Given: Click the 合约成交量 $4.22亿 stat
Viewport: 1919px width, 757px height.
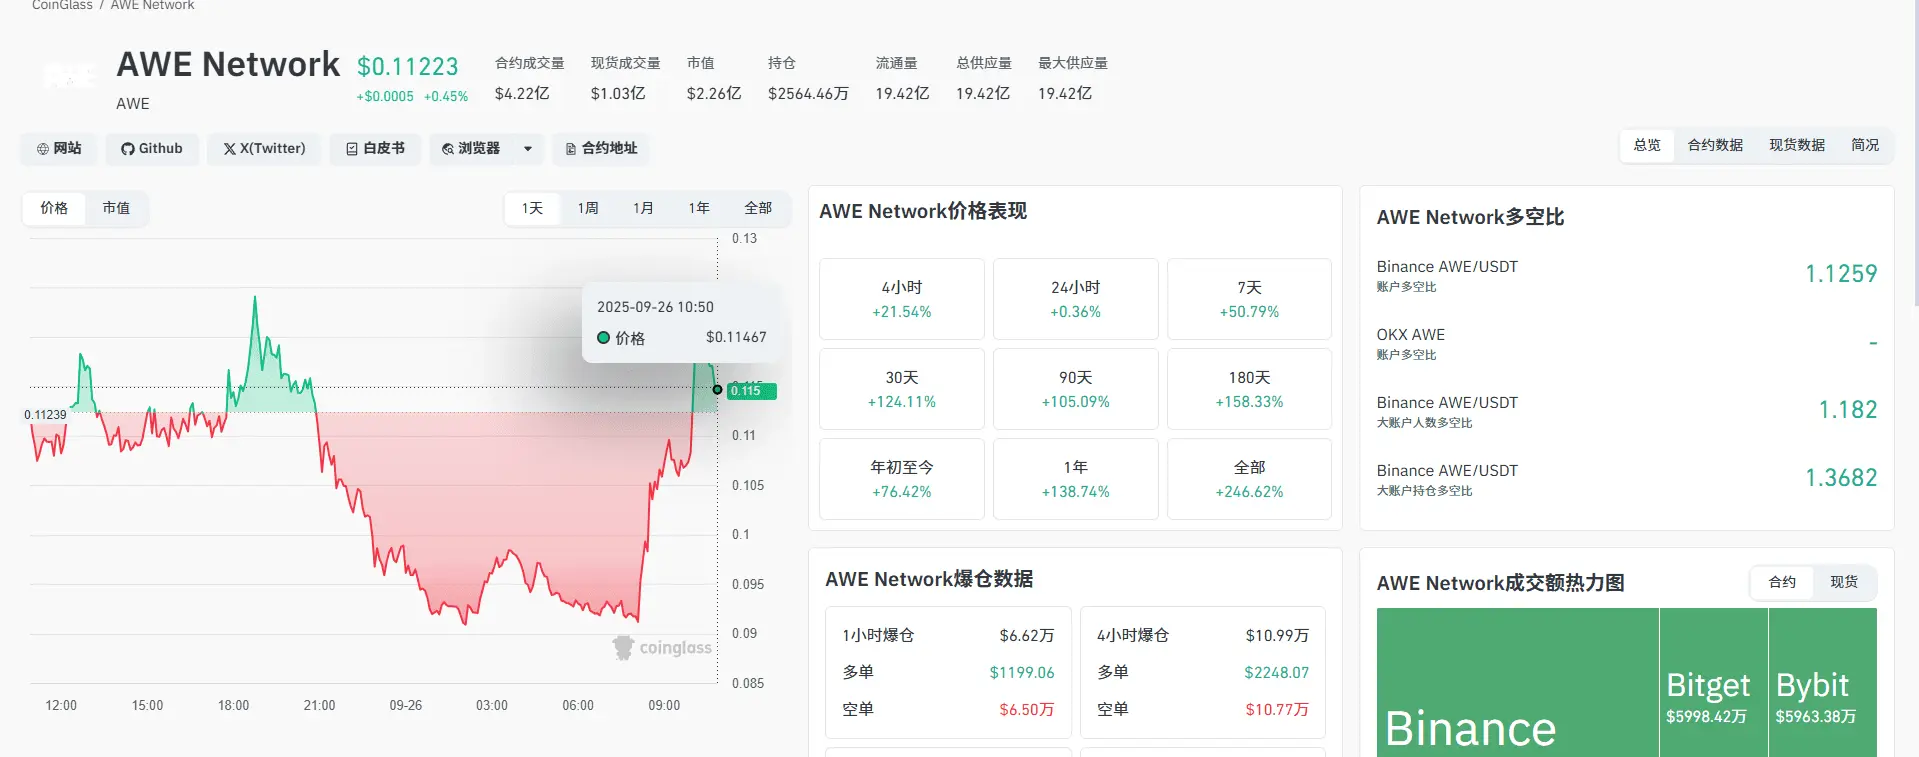Looking at the screenshot, I should point(529,79).
